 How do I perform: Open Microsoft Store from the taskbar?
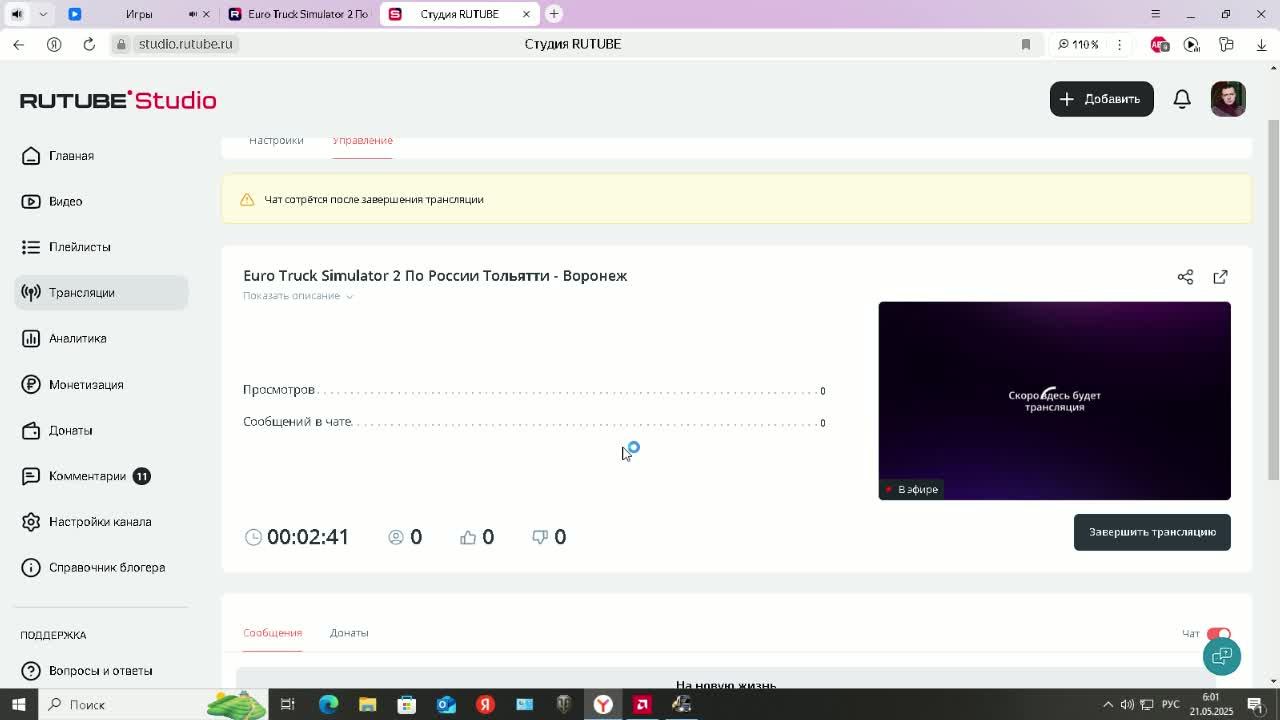(x=407, y=704)
